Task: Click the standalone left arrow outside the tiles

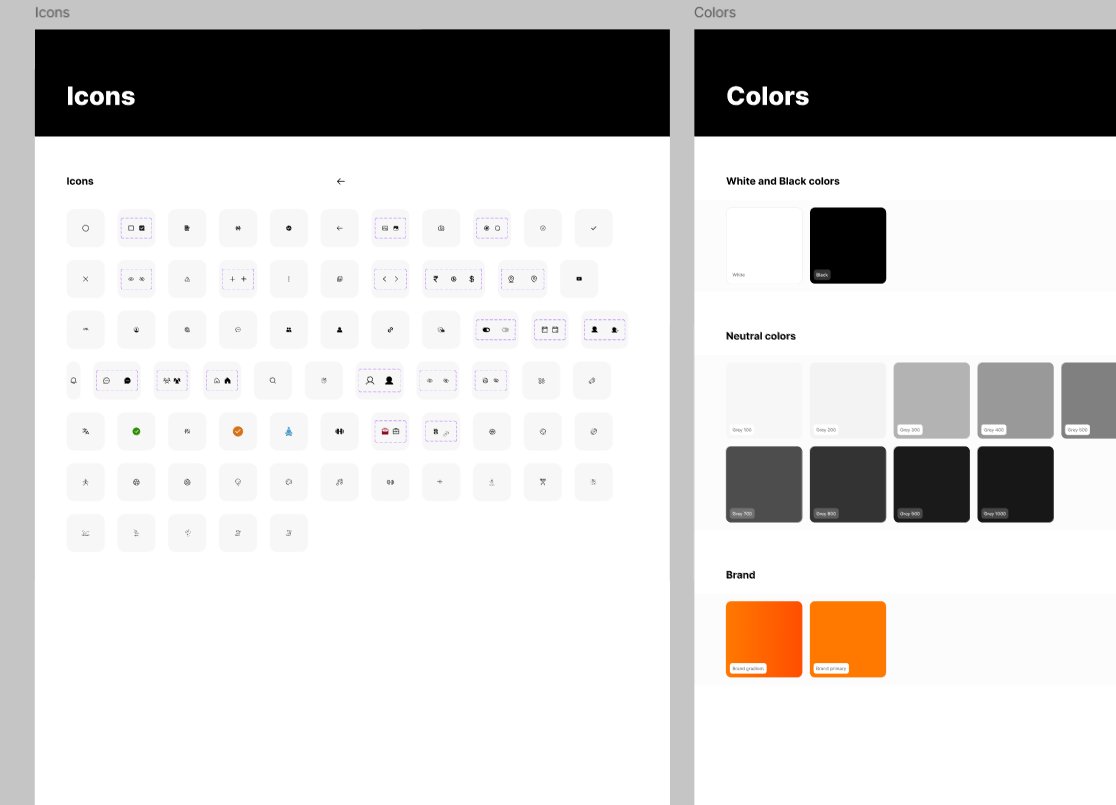Action: (341, 181)
